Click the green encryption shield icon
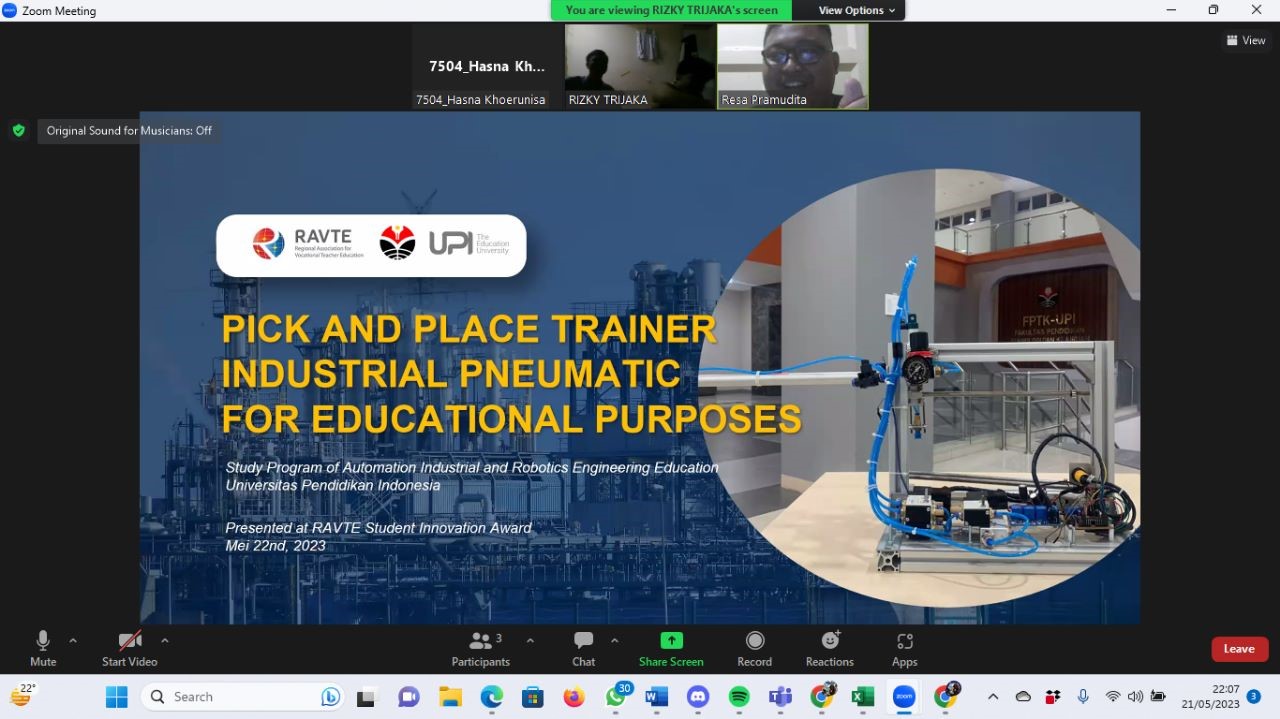 (x=18, y=130)
